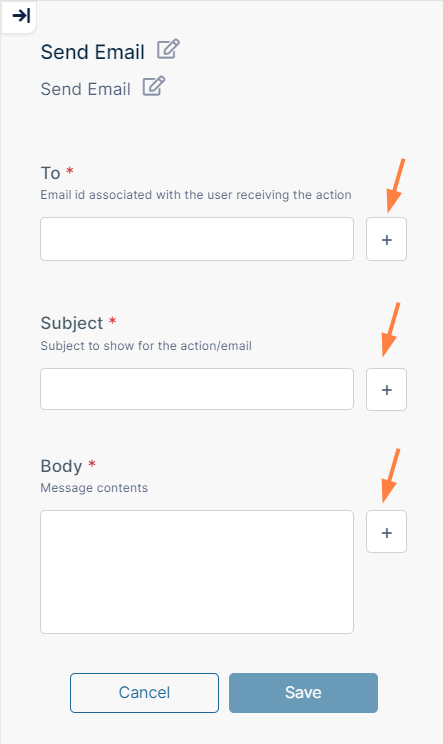Add a variable to the To field
This screenshot has height=744, width=443.
387,239
